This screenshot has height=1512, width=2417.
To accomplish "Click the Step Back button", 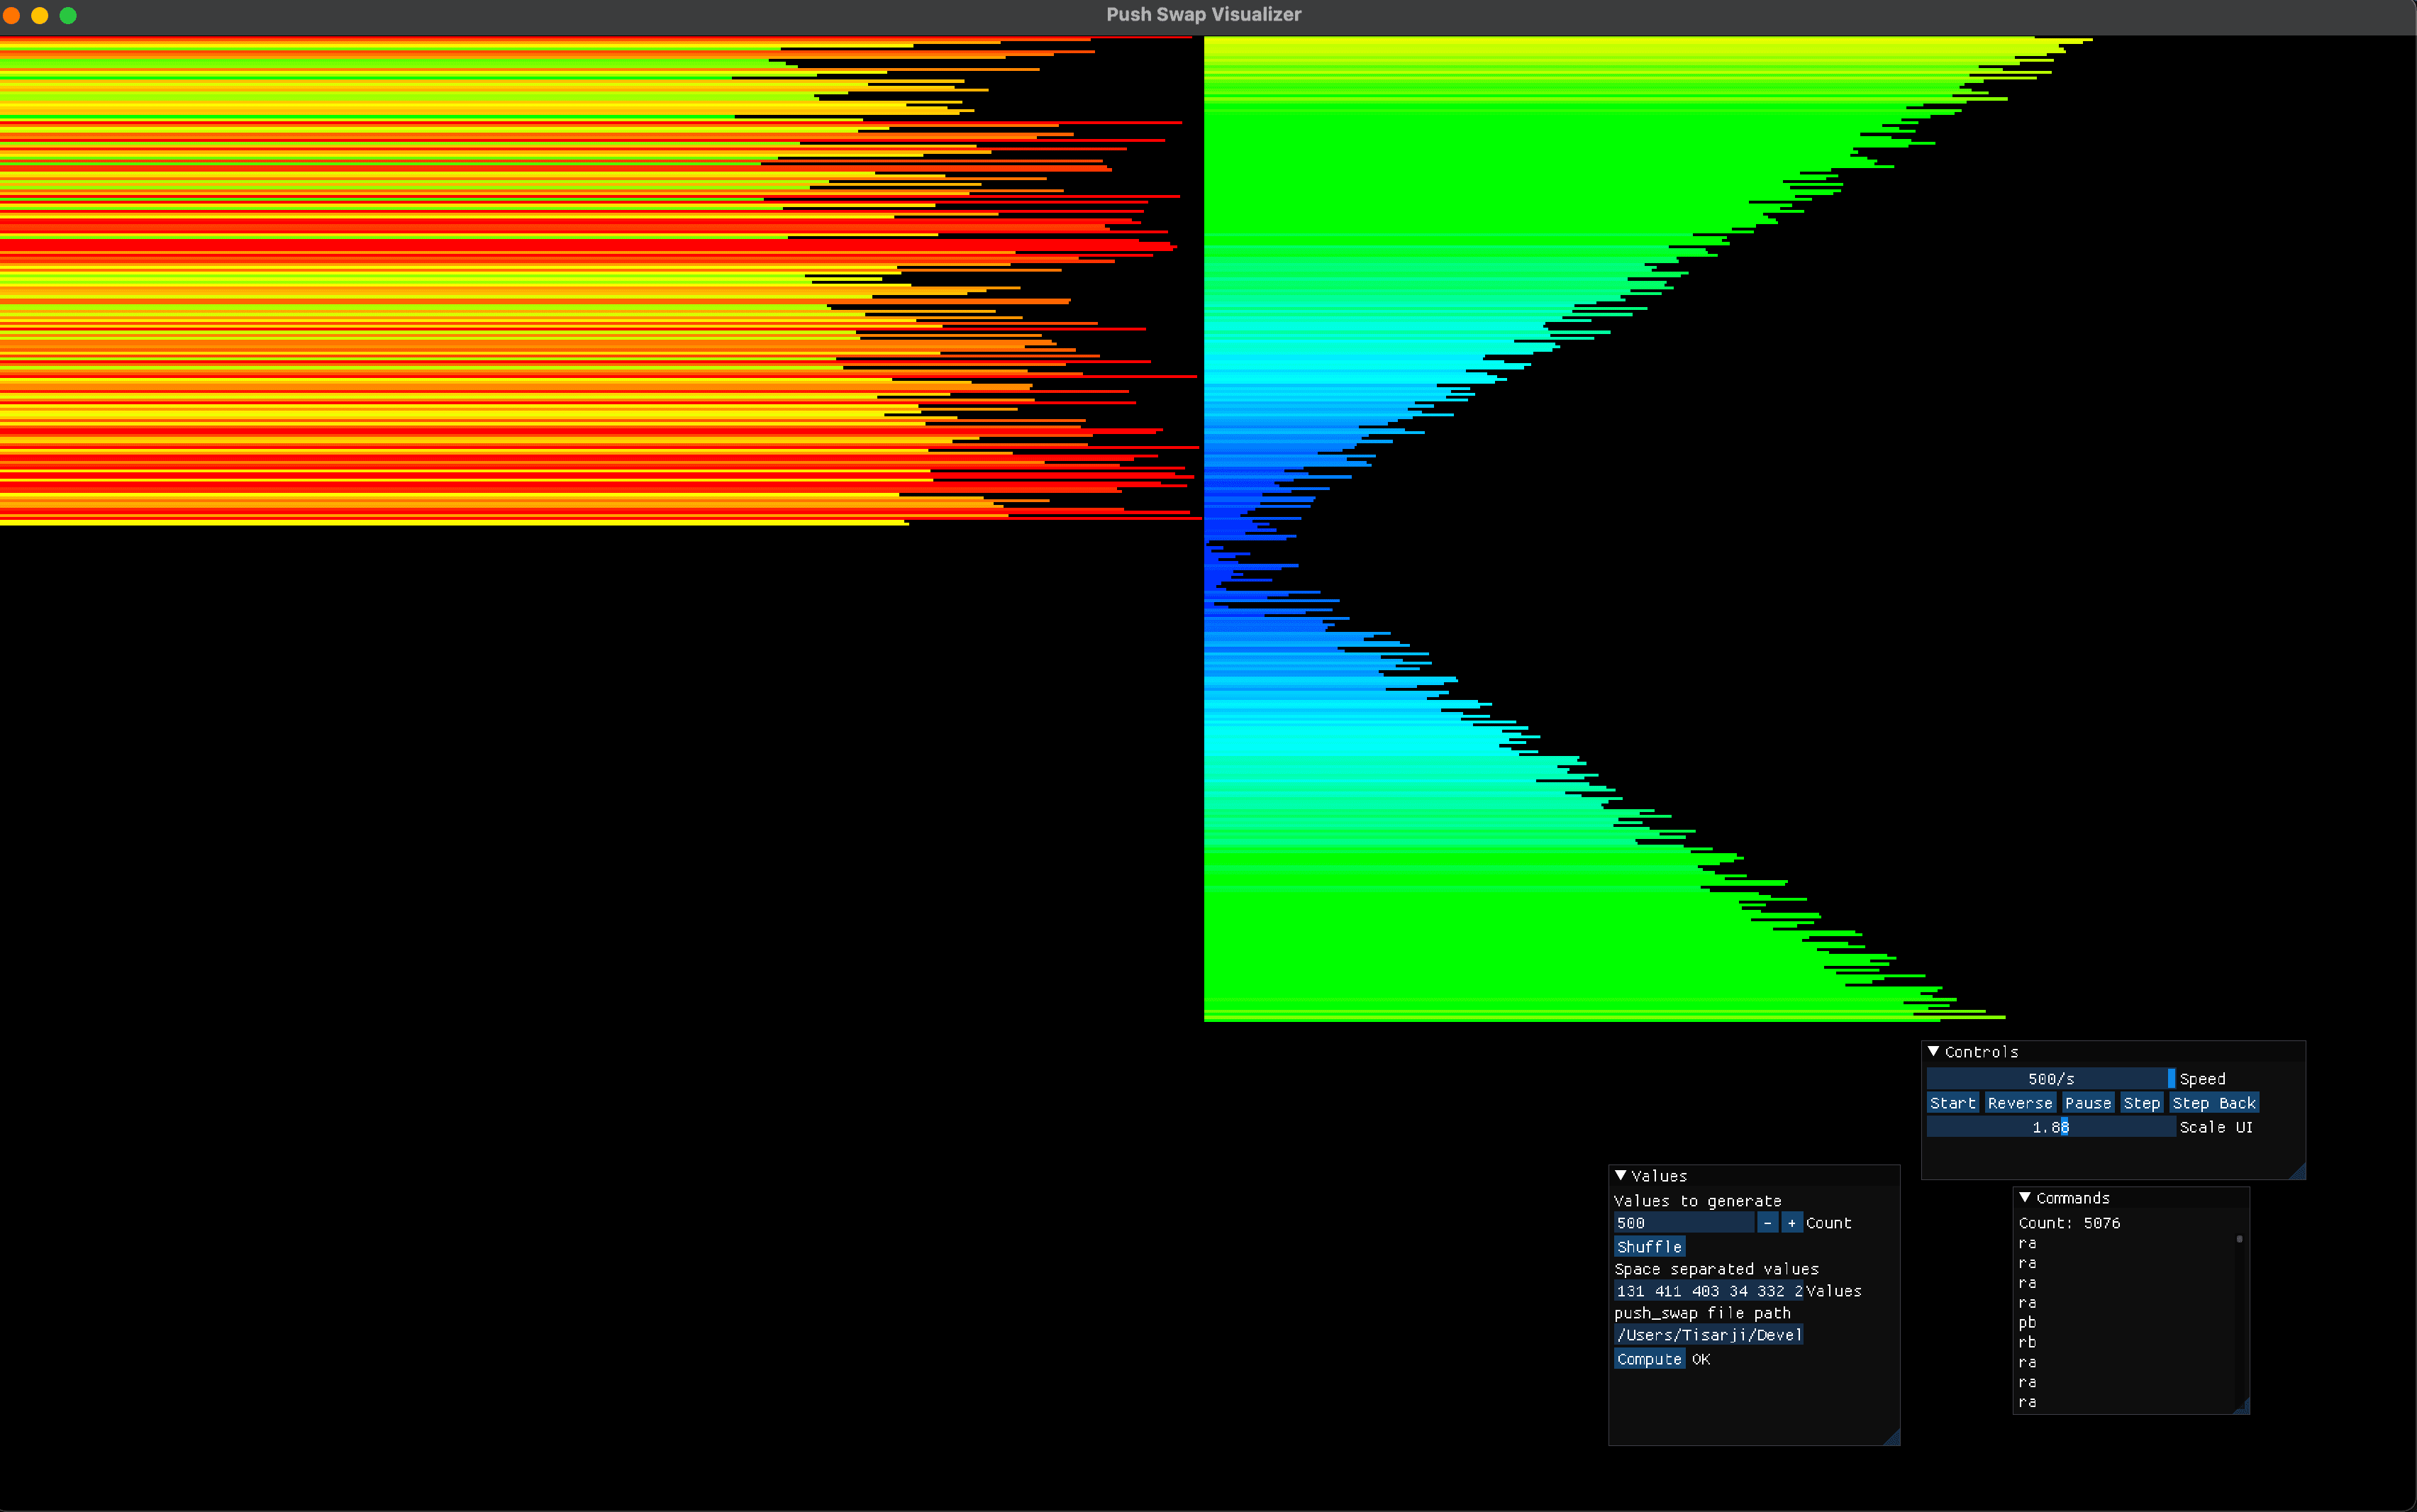I will coord(2213,1103).
